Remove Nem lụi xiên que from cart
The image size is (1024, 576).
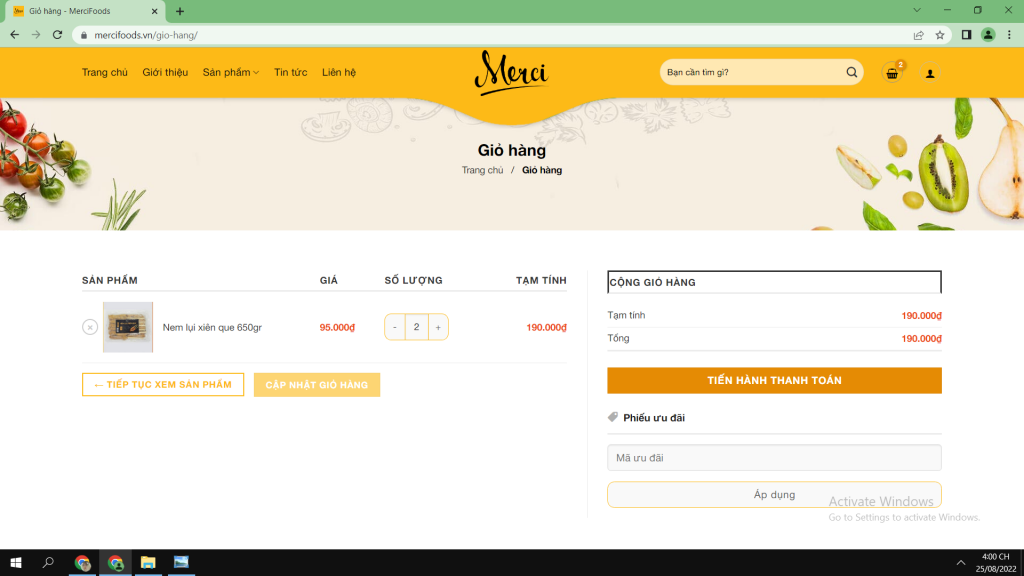pyautogui.click(x=90, y=327)
